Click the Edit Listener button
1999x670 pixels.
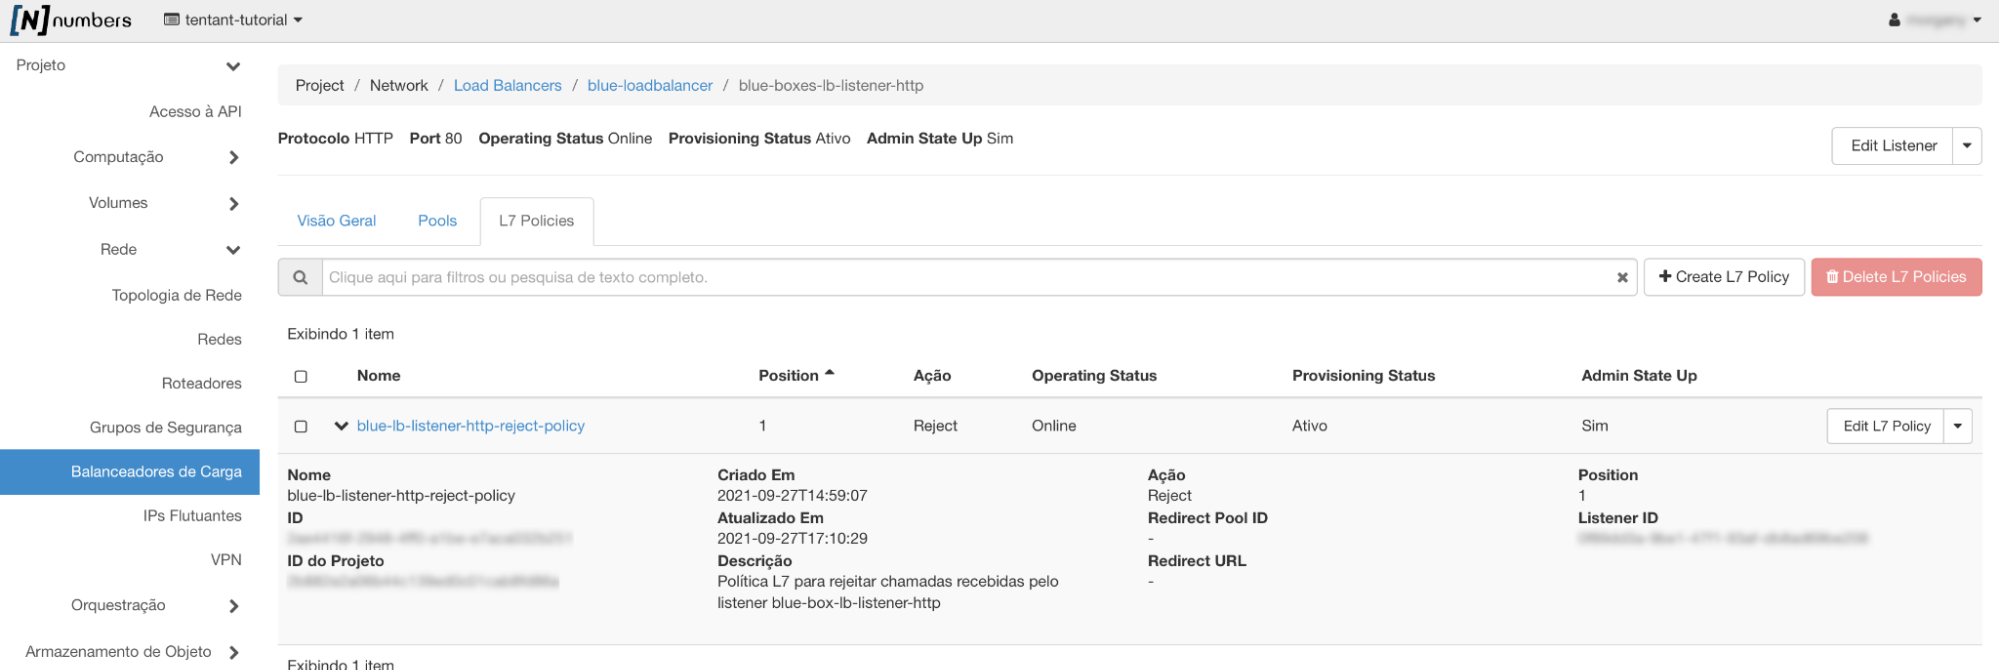pyautogui.click(x=1893, y=146)
